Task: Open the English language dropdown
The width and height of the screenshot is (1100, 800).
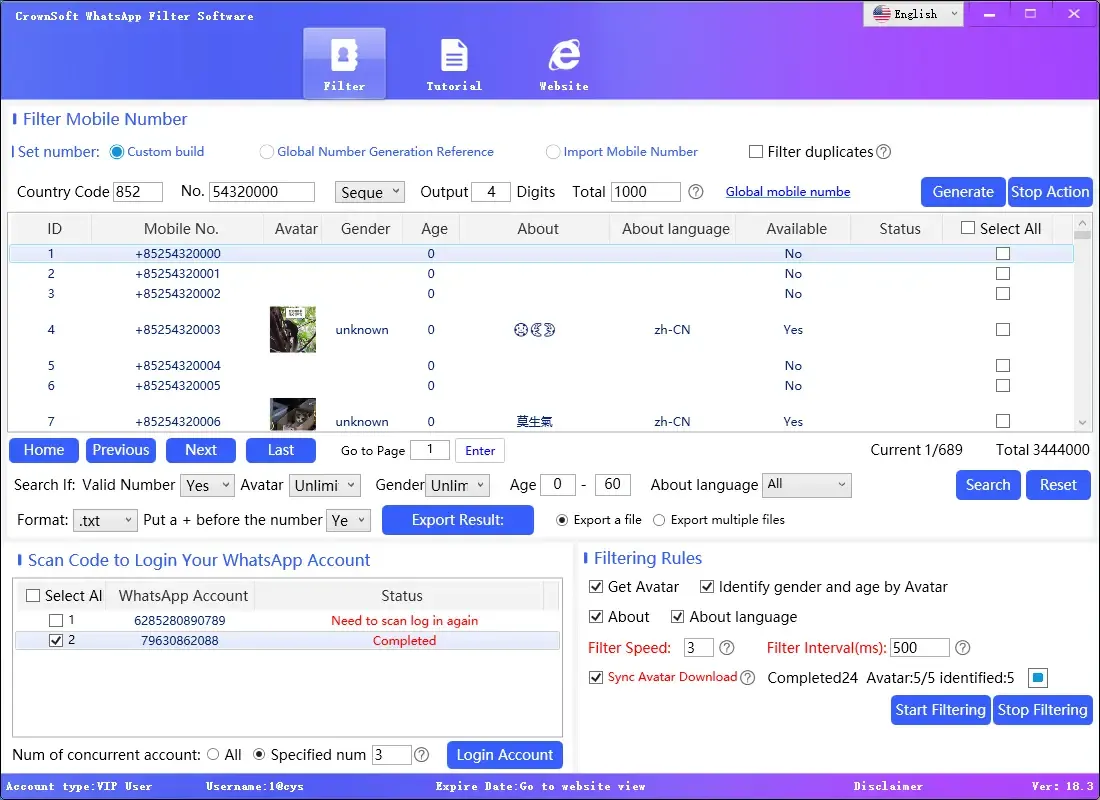Action: tap(913, 14)
